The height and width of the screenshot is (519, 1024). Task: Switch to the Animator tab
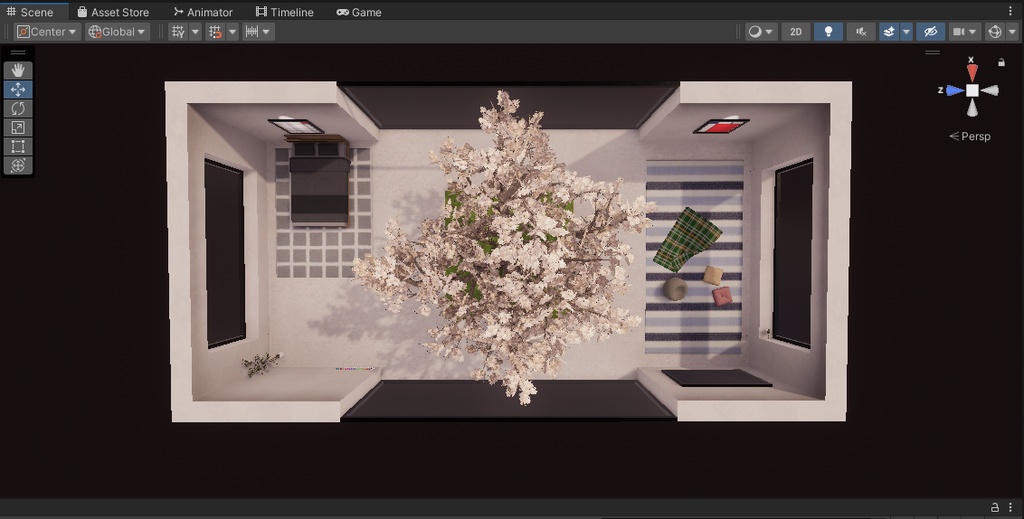[203, 12]
